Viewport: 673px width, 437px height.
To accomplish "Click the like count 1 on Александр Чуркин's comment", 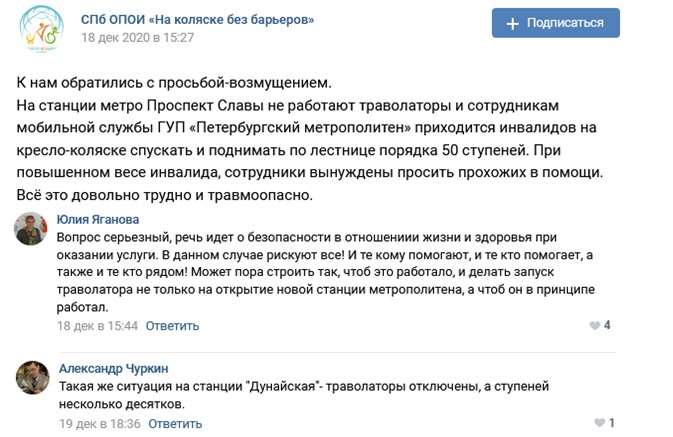I will click(612, 423).
